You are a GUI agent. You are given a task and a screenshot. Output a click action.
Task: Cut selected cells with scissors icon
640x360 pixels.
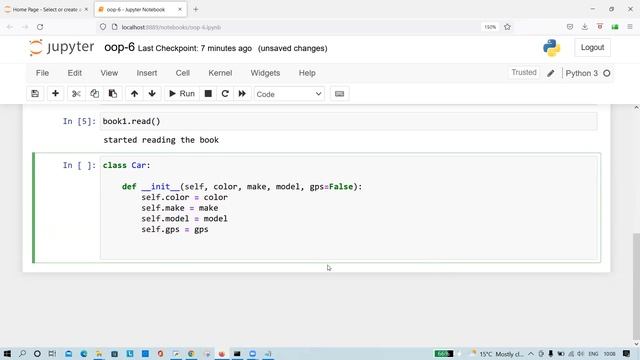click(x=76, y=94)
